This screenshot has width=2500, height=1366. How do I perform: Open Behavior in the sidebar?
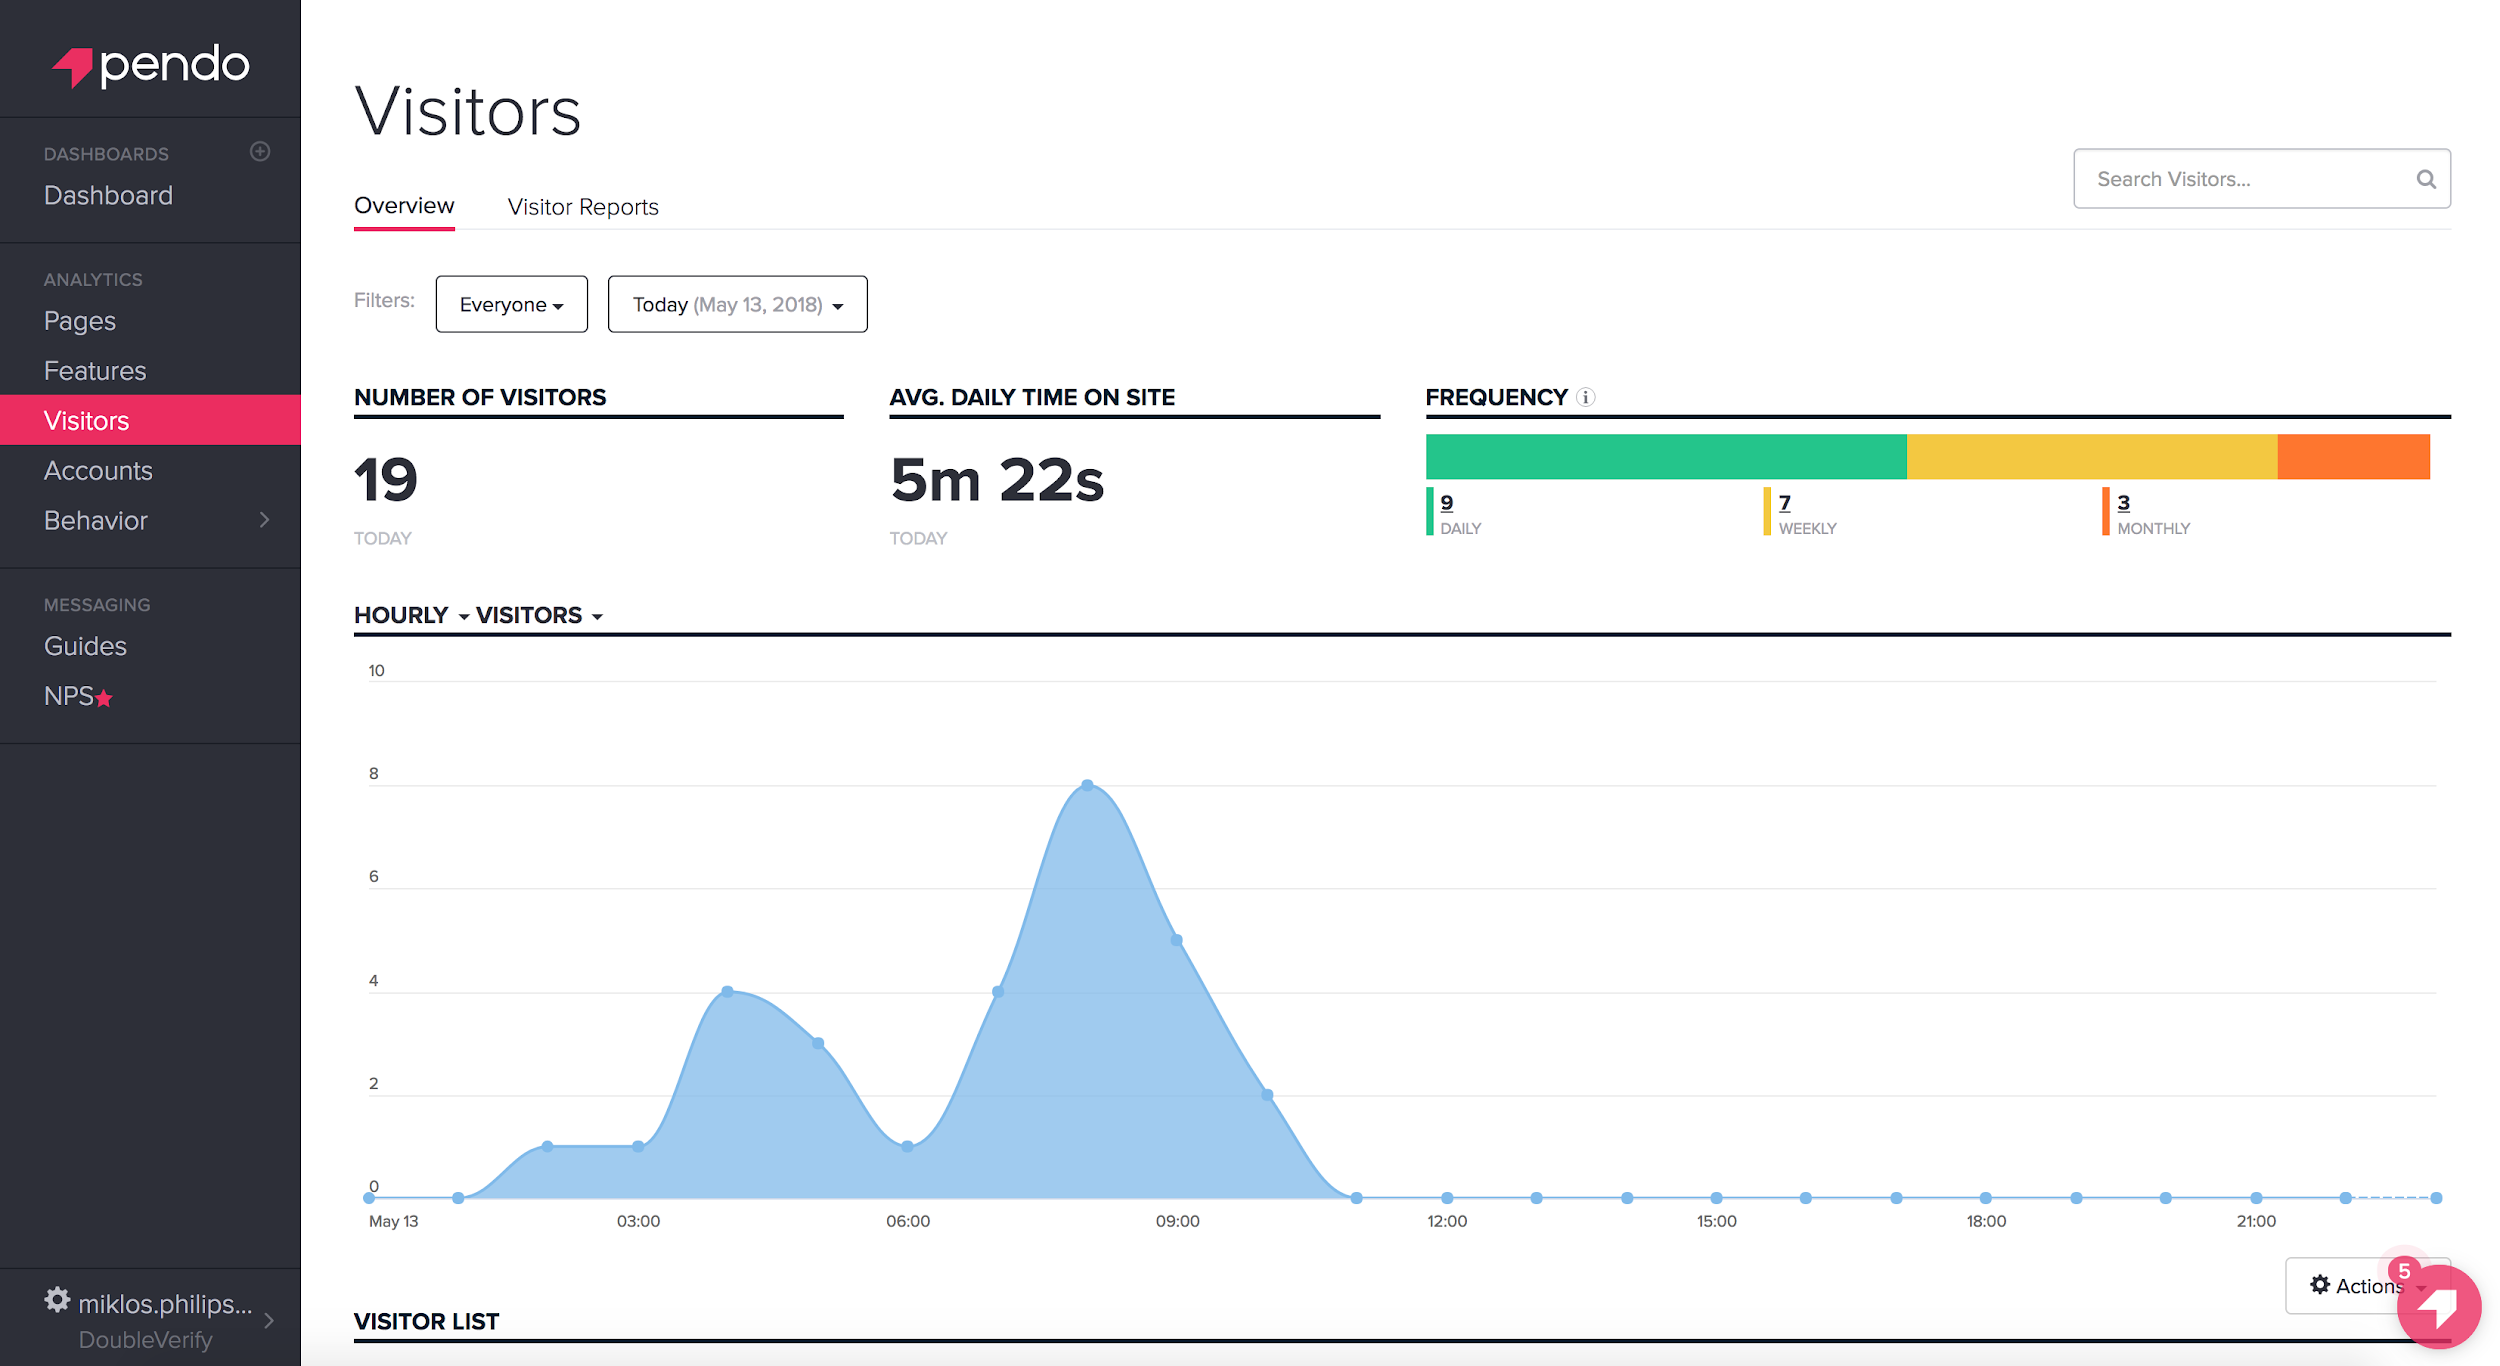tap(96, 520)
